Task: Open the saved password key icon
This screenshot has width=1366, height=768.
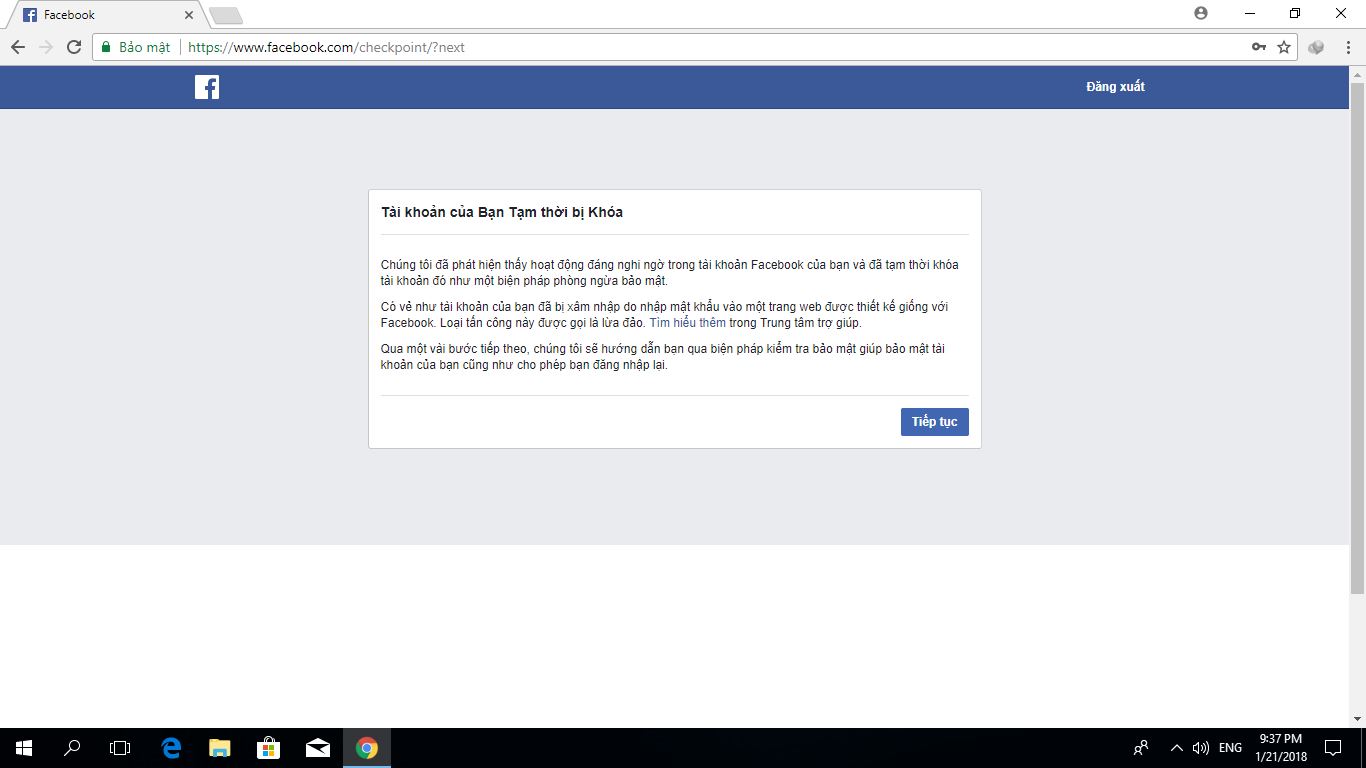Action: 1259,47
